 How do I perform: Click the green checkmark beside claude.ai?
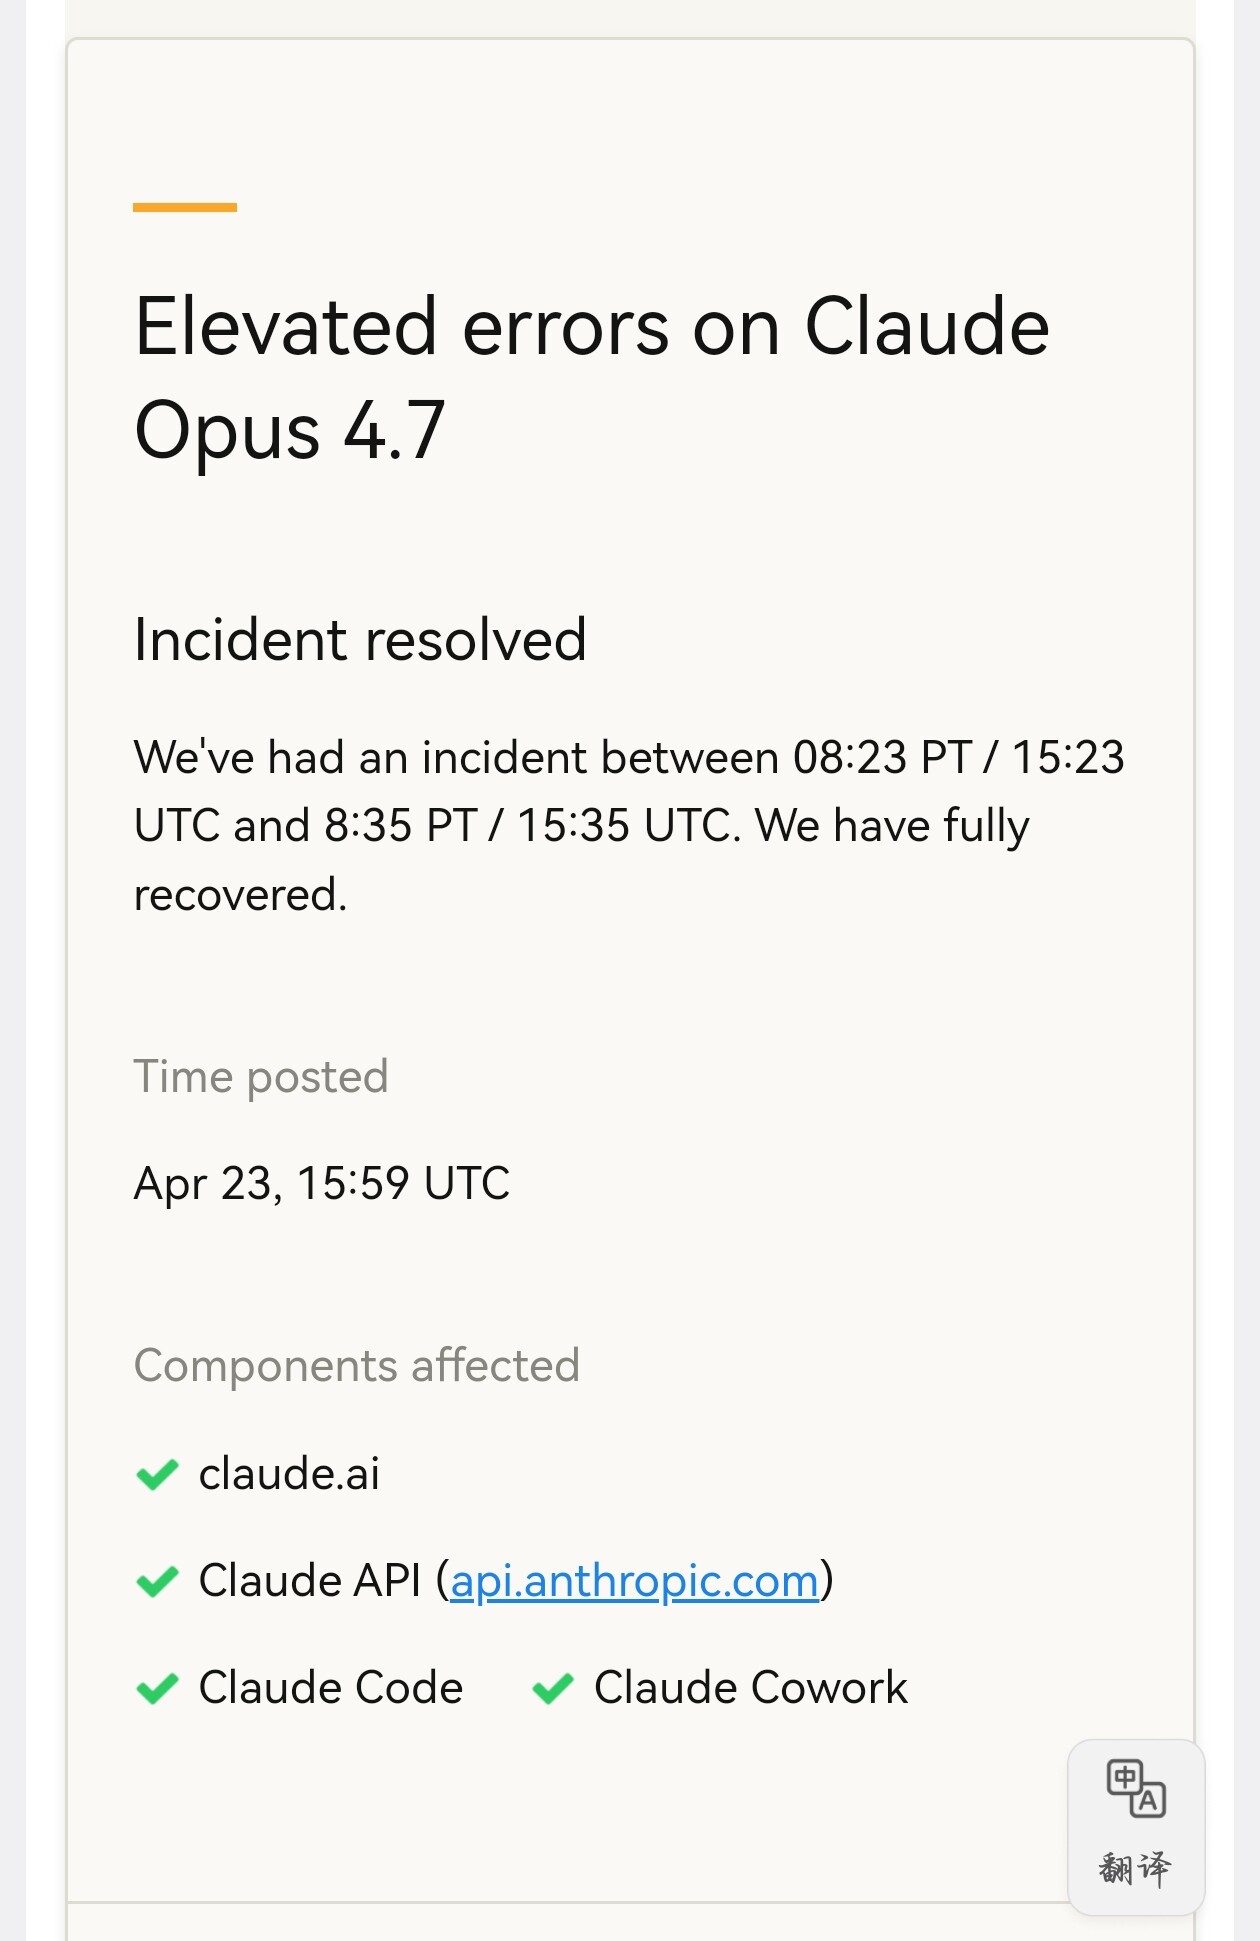(x=157, y=1475)
